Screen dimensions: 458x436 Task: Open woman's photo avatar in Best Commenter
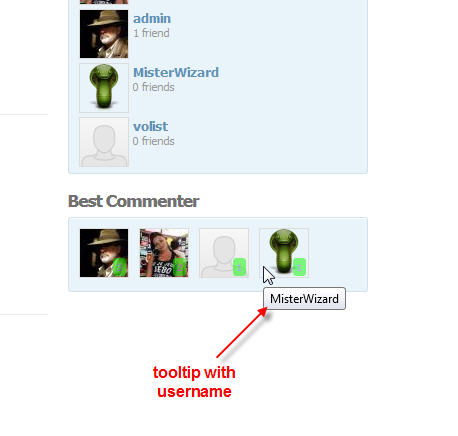(164, 253)
